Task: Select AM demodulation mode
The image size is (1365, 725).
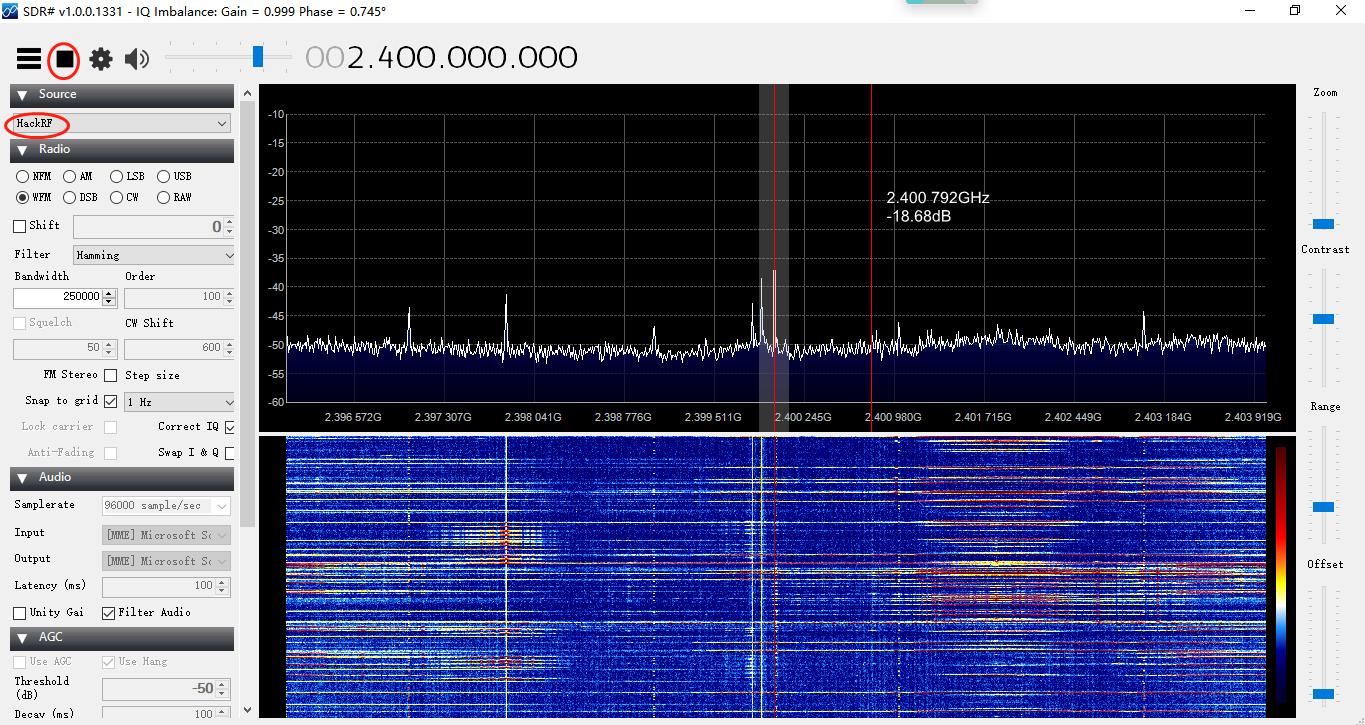Action: [69, 176]
